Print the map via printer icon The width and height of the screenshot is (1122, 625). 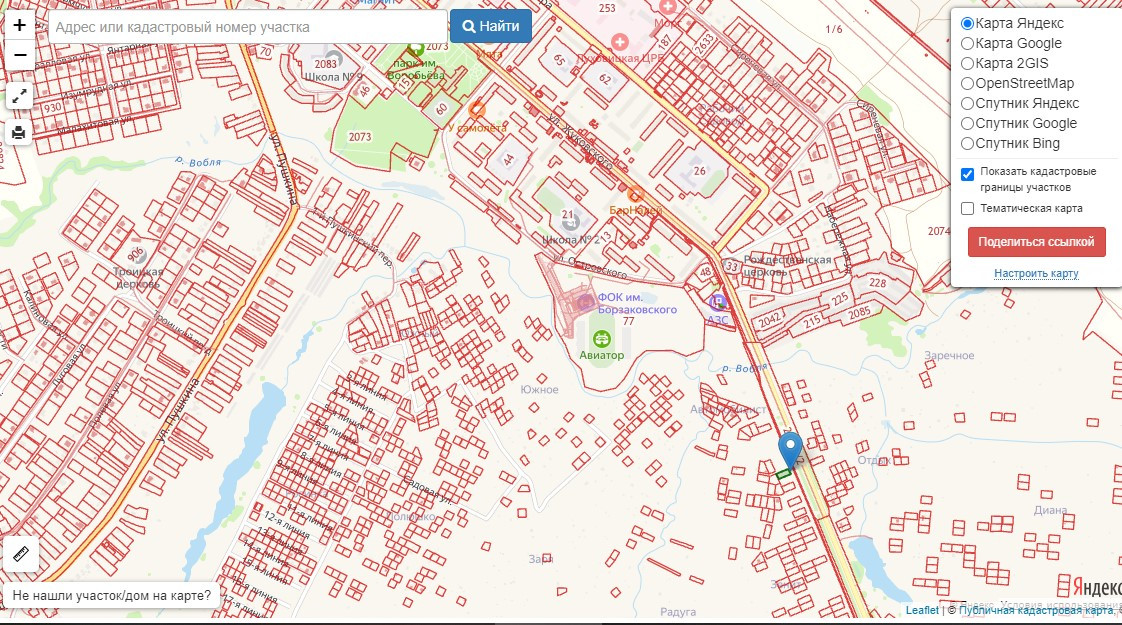(19, 132)
